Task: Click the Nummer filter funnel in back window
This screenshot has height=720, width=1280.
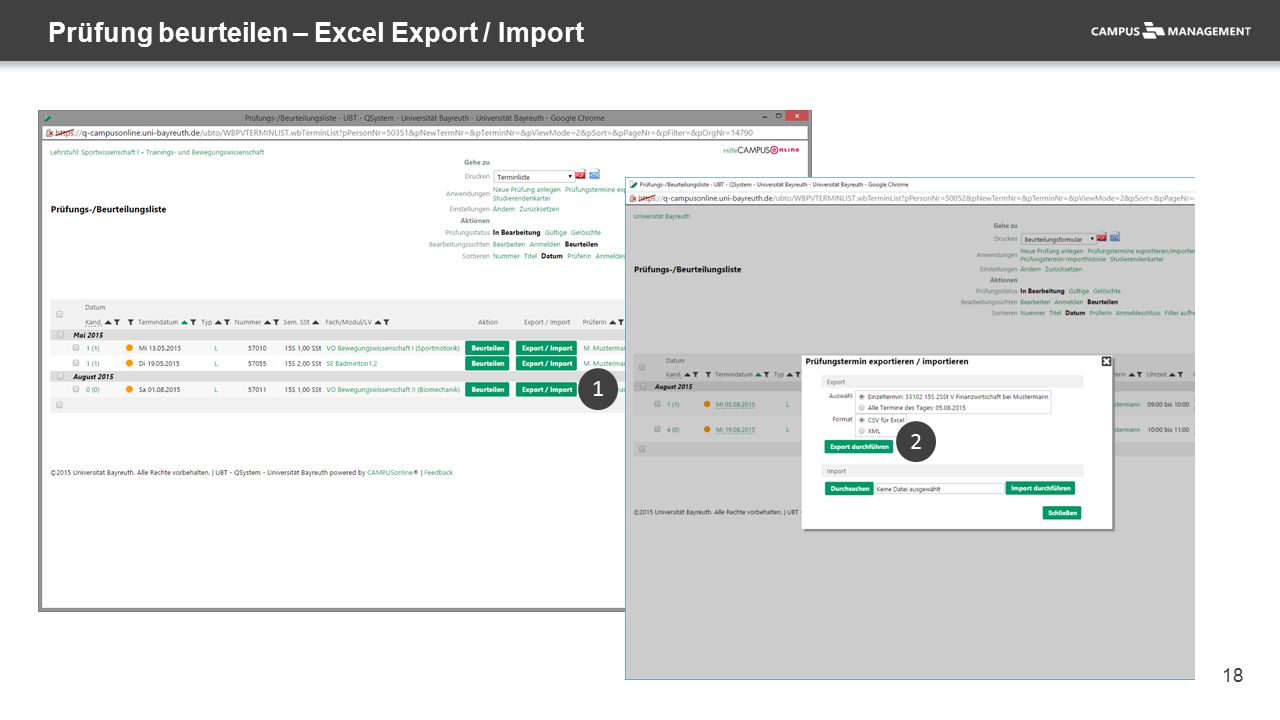Action: coord(274,323)
